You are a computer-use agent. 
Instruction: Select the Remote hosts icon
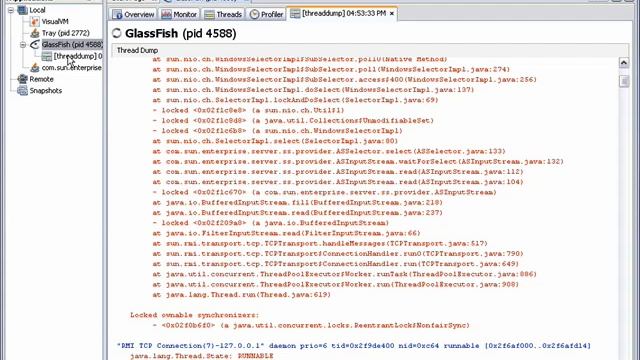coord(22,79)
